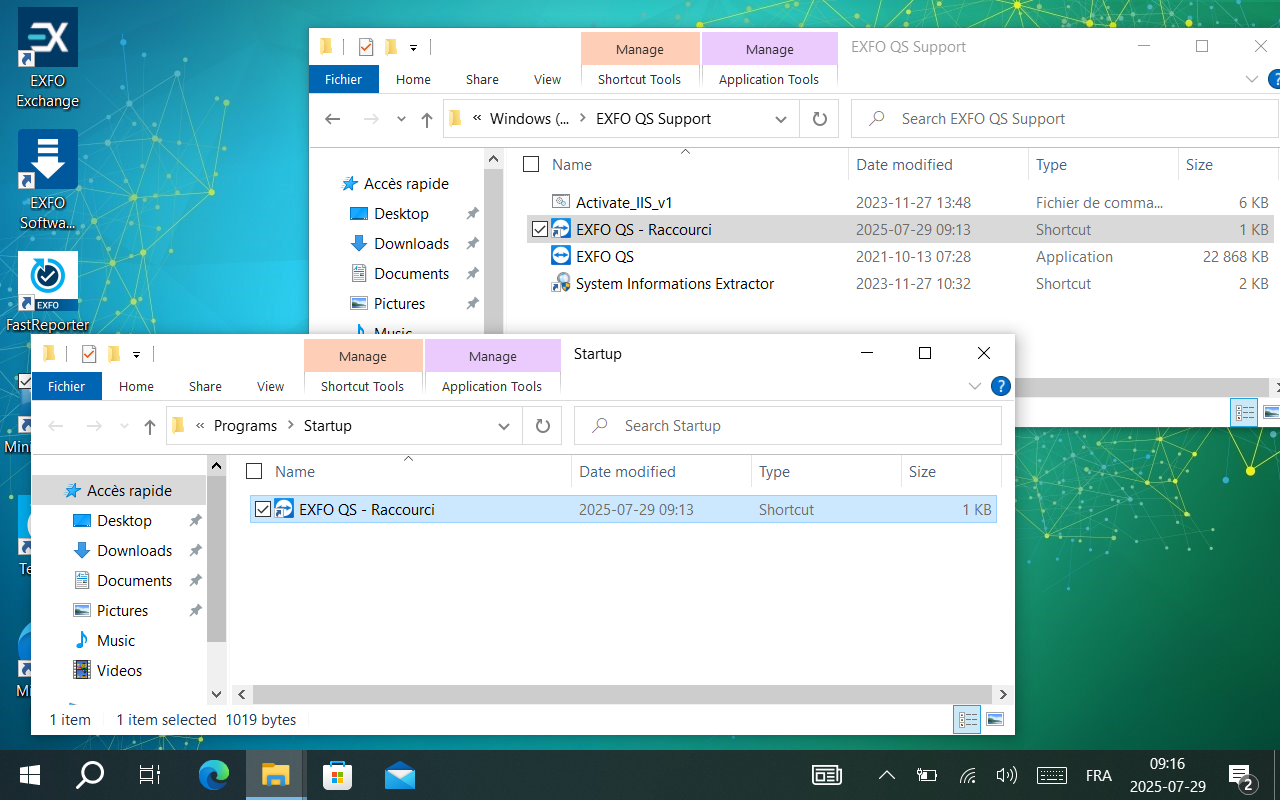The image size is (1280, 800).
Task: Go up one level in EXFO QS Support window
Action: pyautogui.click(x=427, y=119)
